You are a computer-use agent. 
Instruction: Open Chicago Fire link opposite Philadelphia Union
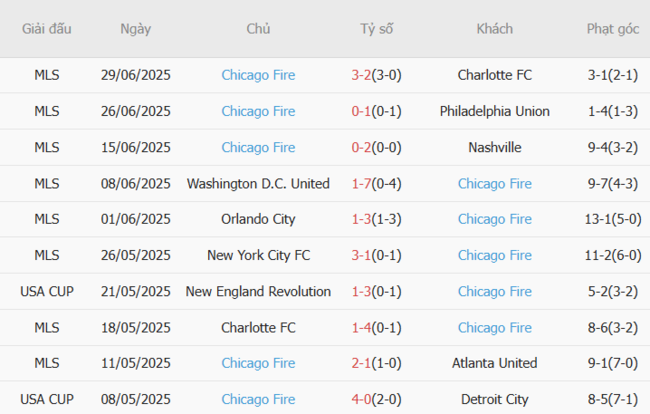[258, 111]
